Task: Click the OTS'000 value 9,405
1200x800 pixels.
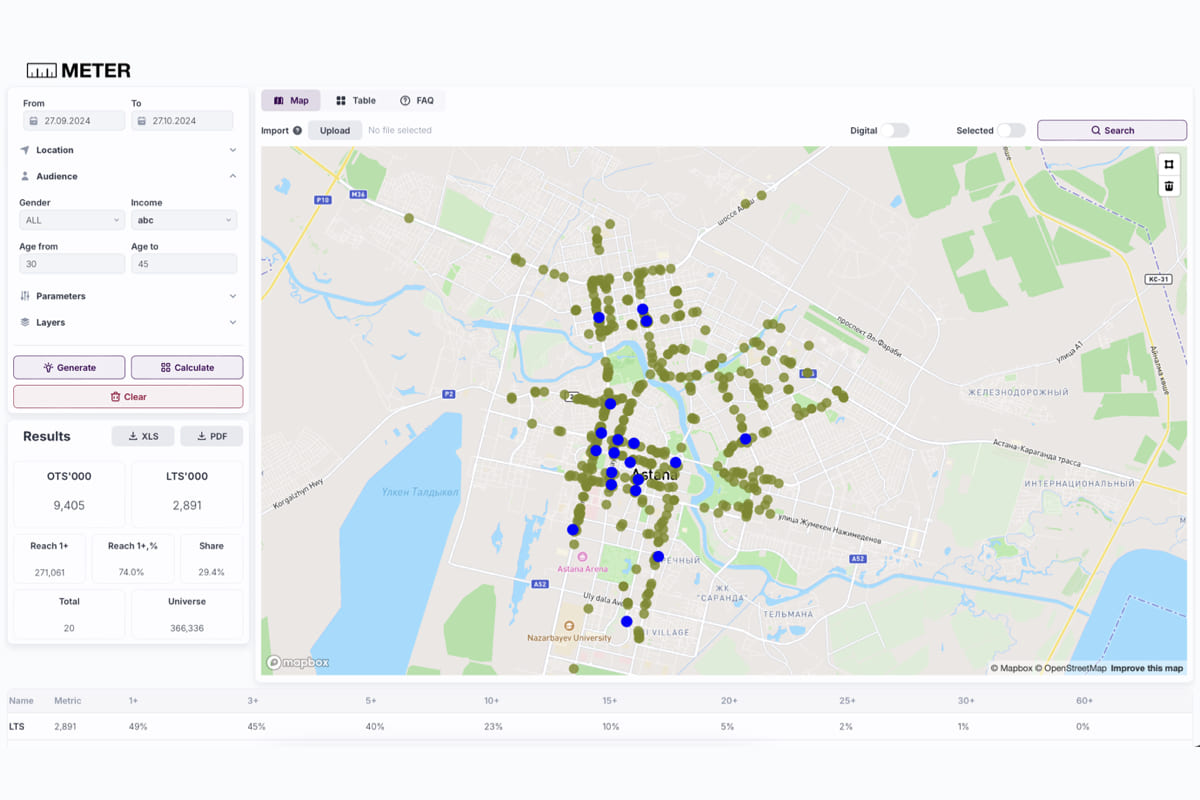Action: click(69, 505)
